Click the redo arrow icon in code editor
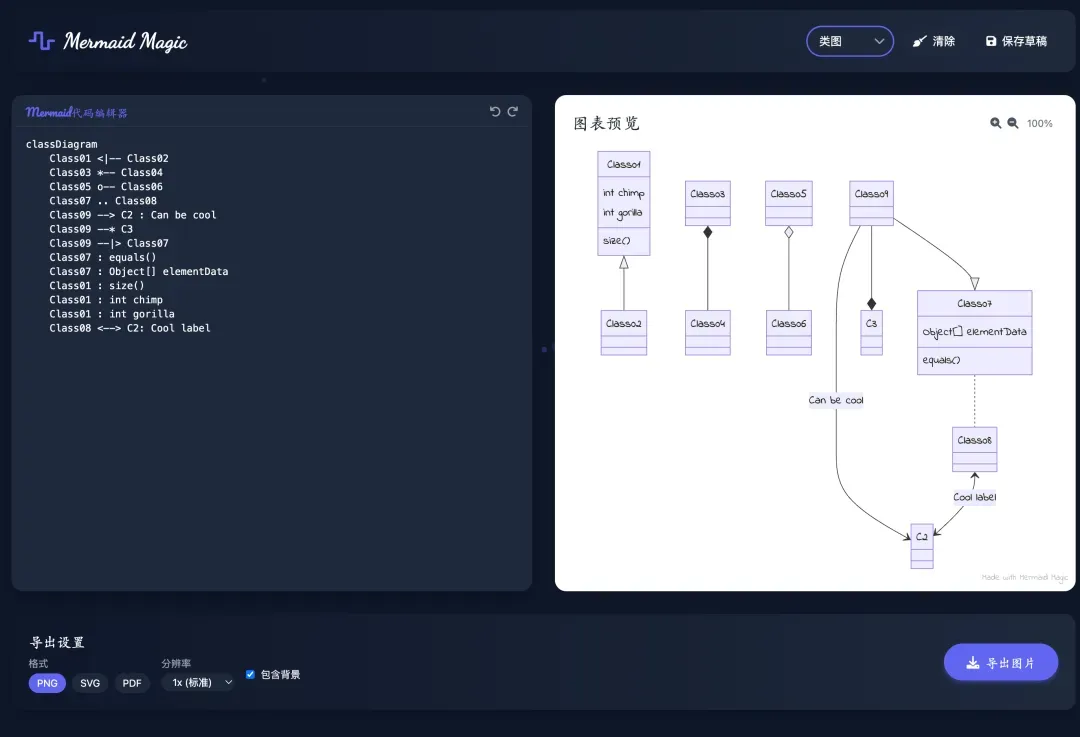The width and height of the screenshot is (1080, 737). pyautogui.click(x=512, y=112)
